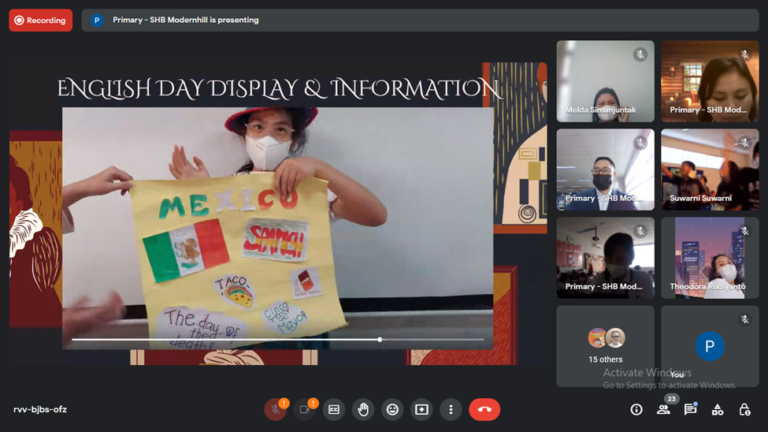Viewport: 768px width, 432px height.
Task: Open the three-dot more options menu
Action: pos(451,410)
